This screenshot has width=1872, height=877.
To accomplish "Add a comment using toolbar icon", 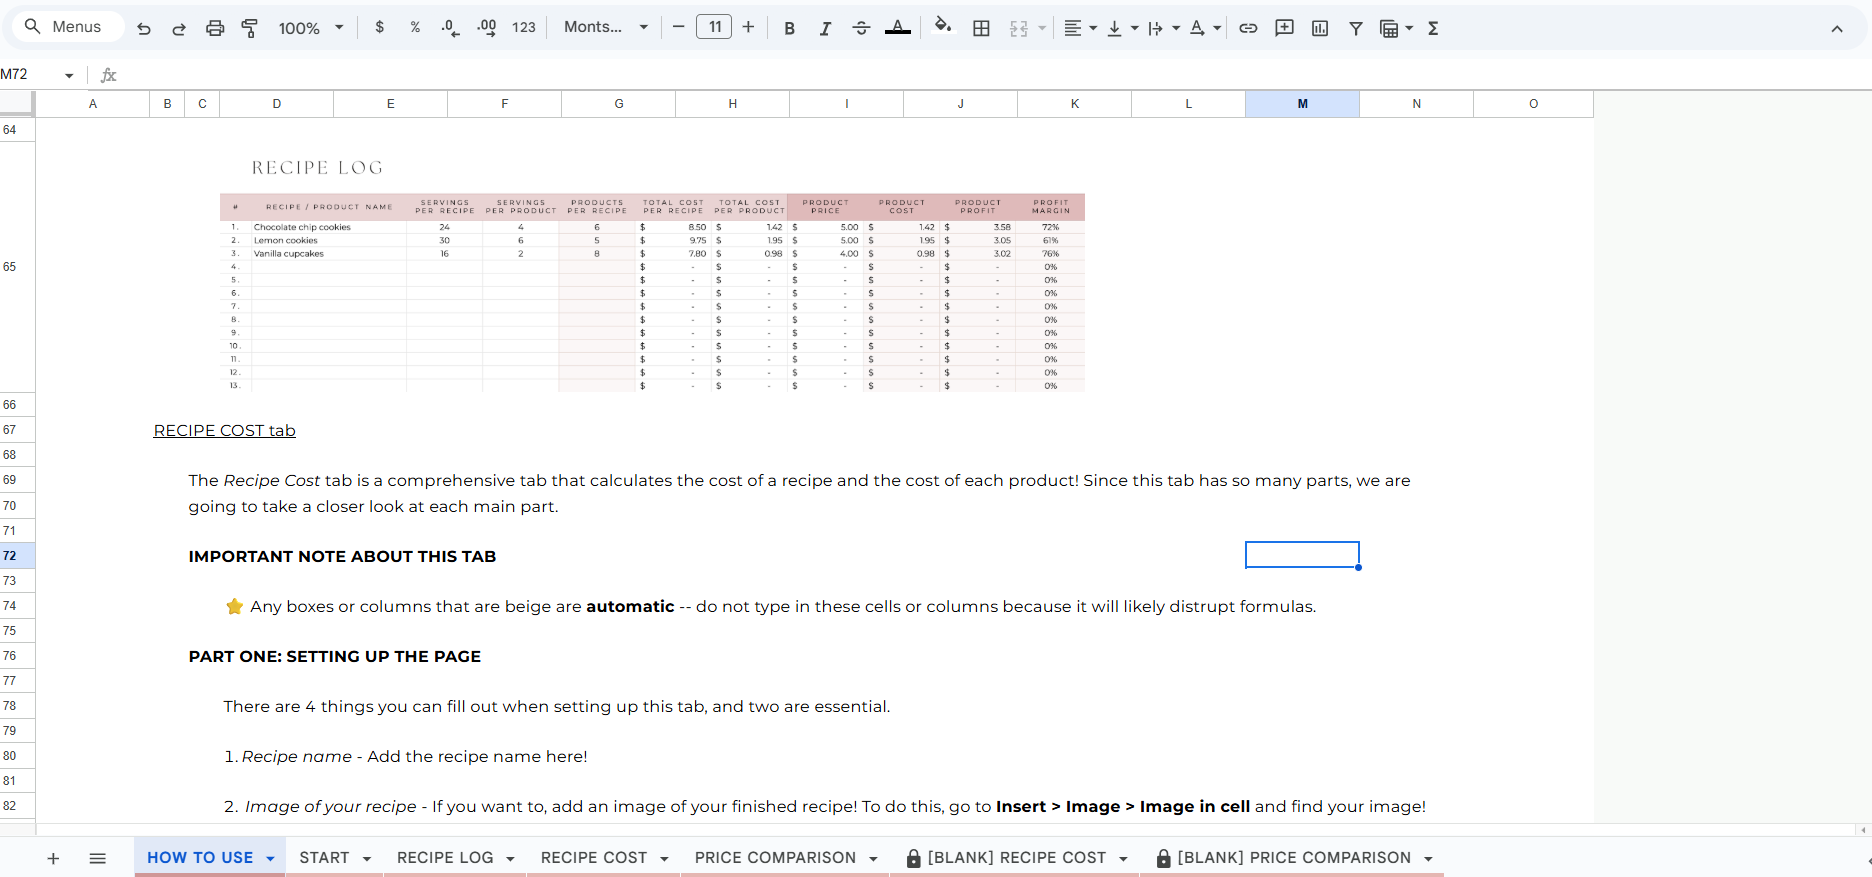I will pos(1284,28).
